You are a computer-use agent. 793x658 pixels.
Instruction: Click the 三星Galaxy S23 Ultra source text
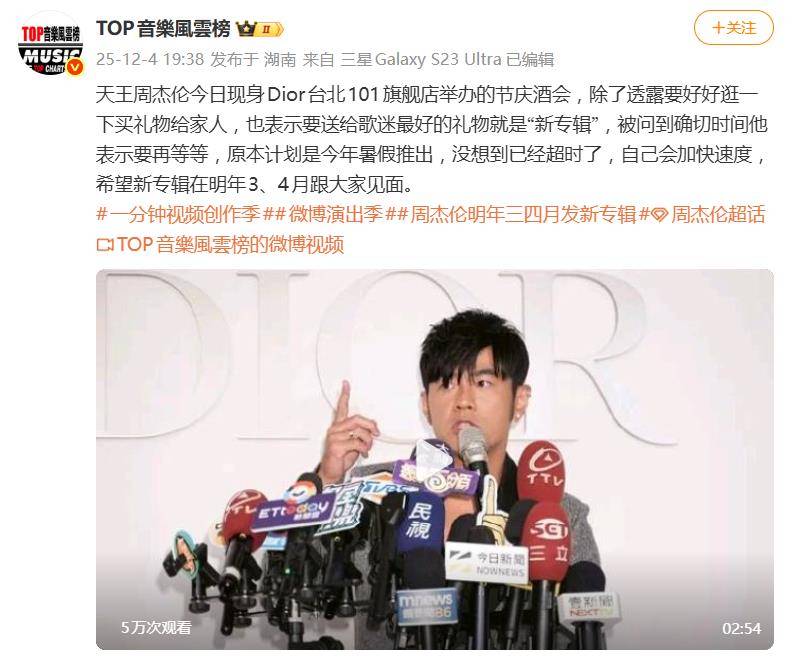(x=421, y=60)
